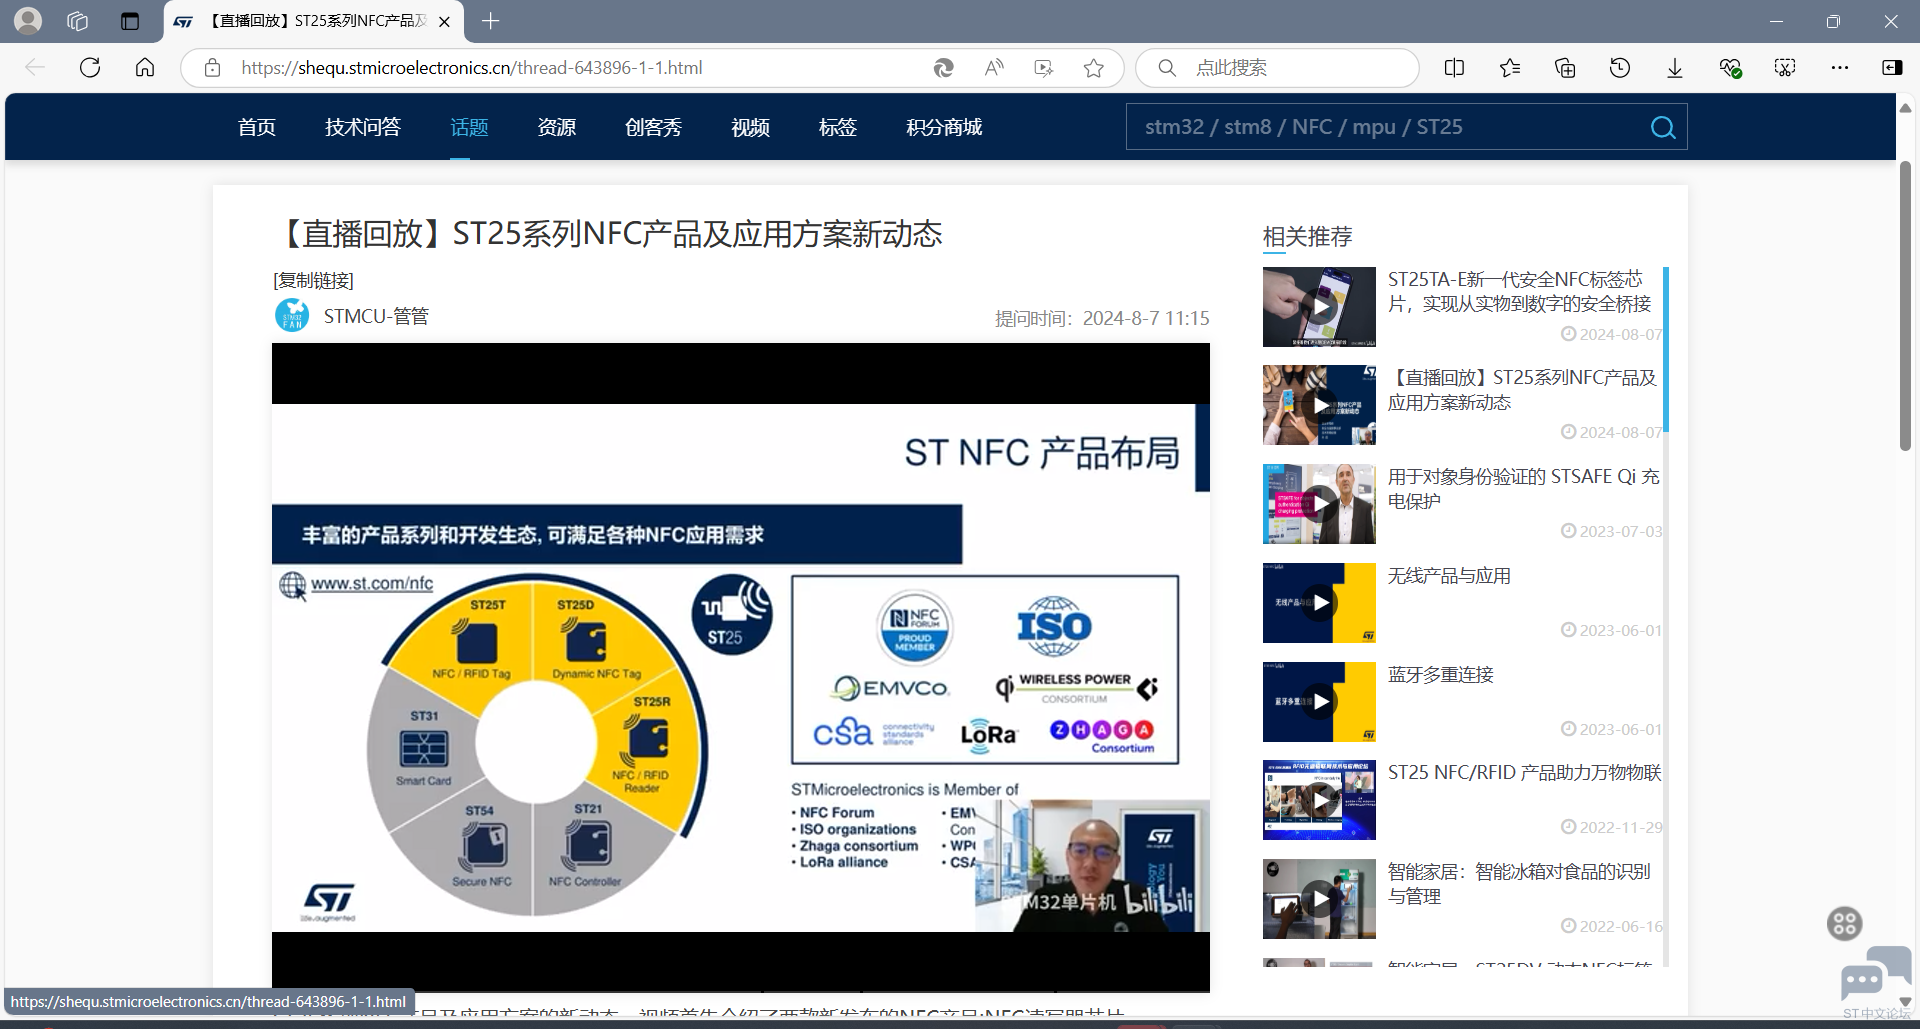Click the 相关推荐 heading

[1307, 237]
